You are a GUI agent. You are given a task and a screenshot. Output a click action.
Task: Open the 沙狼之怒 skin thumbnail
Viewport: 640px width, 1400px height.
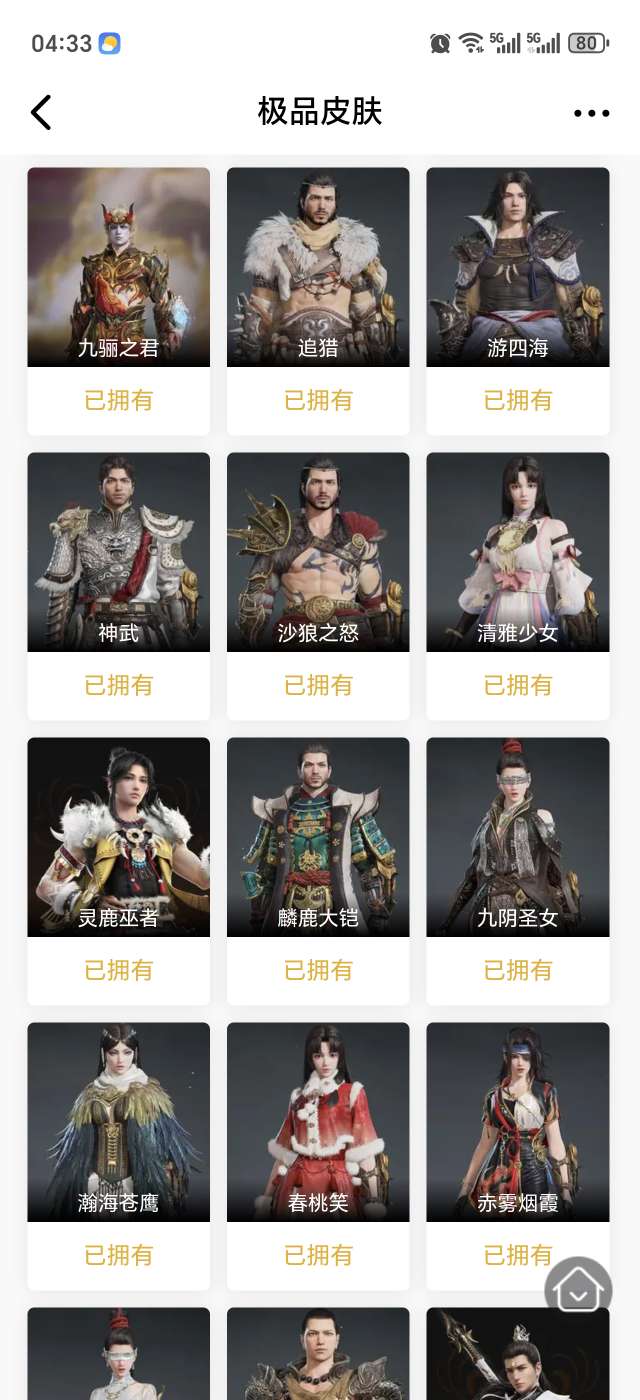[x=318, y=552]
